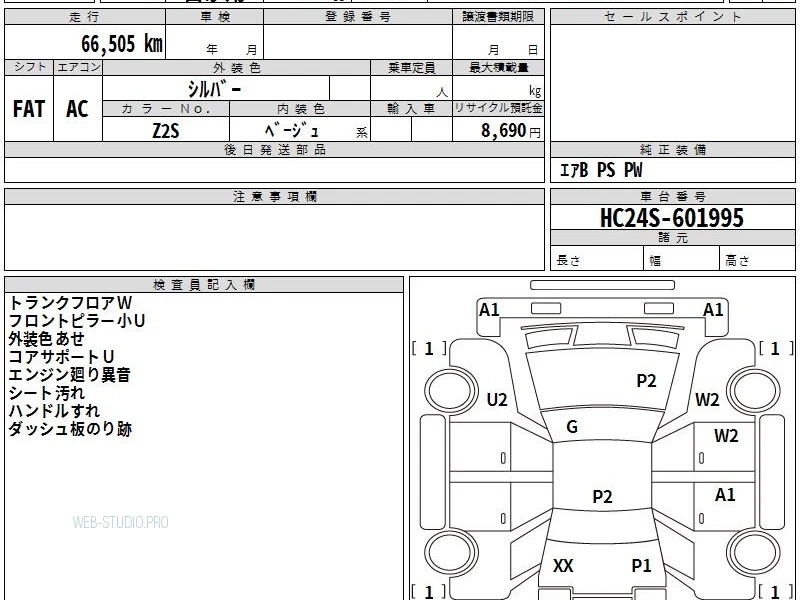This screenshot has height=600, width=800.
Task: Select the exterior color シルバー
Action: tap(214, 89)
